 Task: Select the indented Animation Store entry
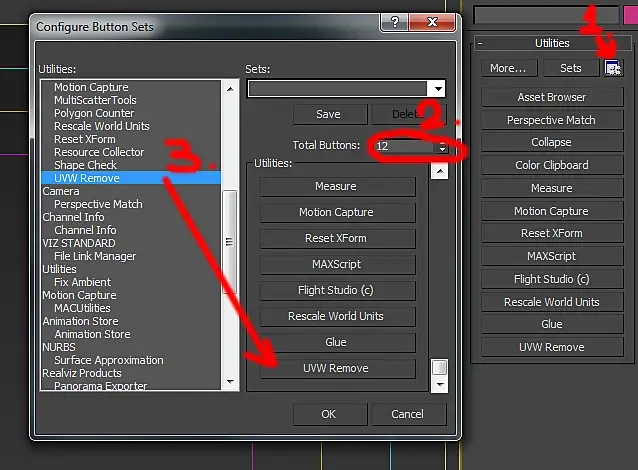click(92, 334)
